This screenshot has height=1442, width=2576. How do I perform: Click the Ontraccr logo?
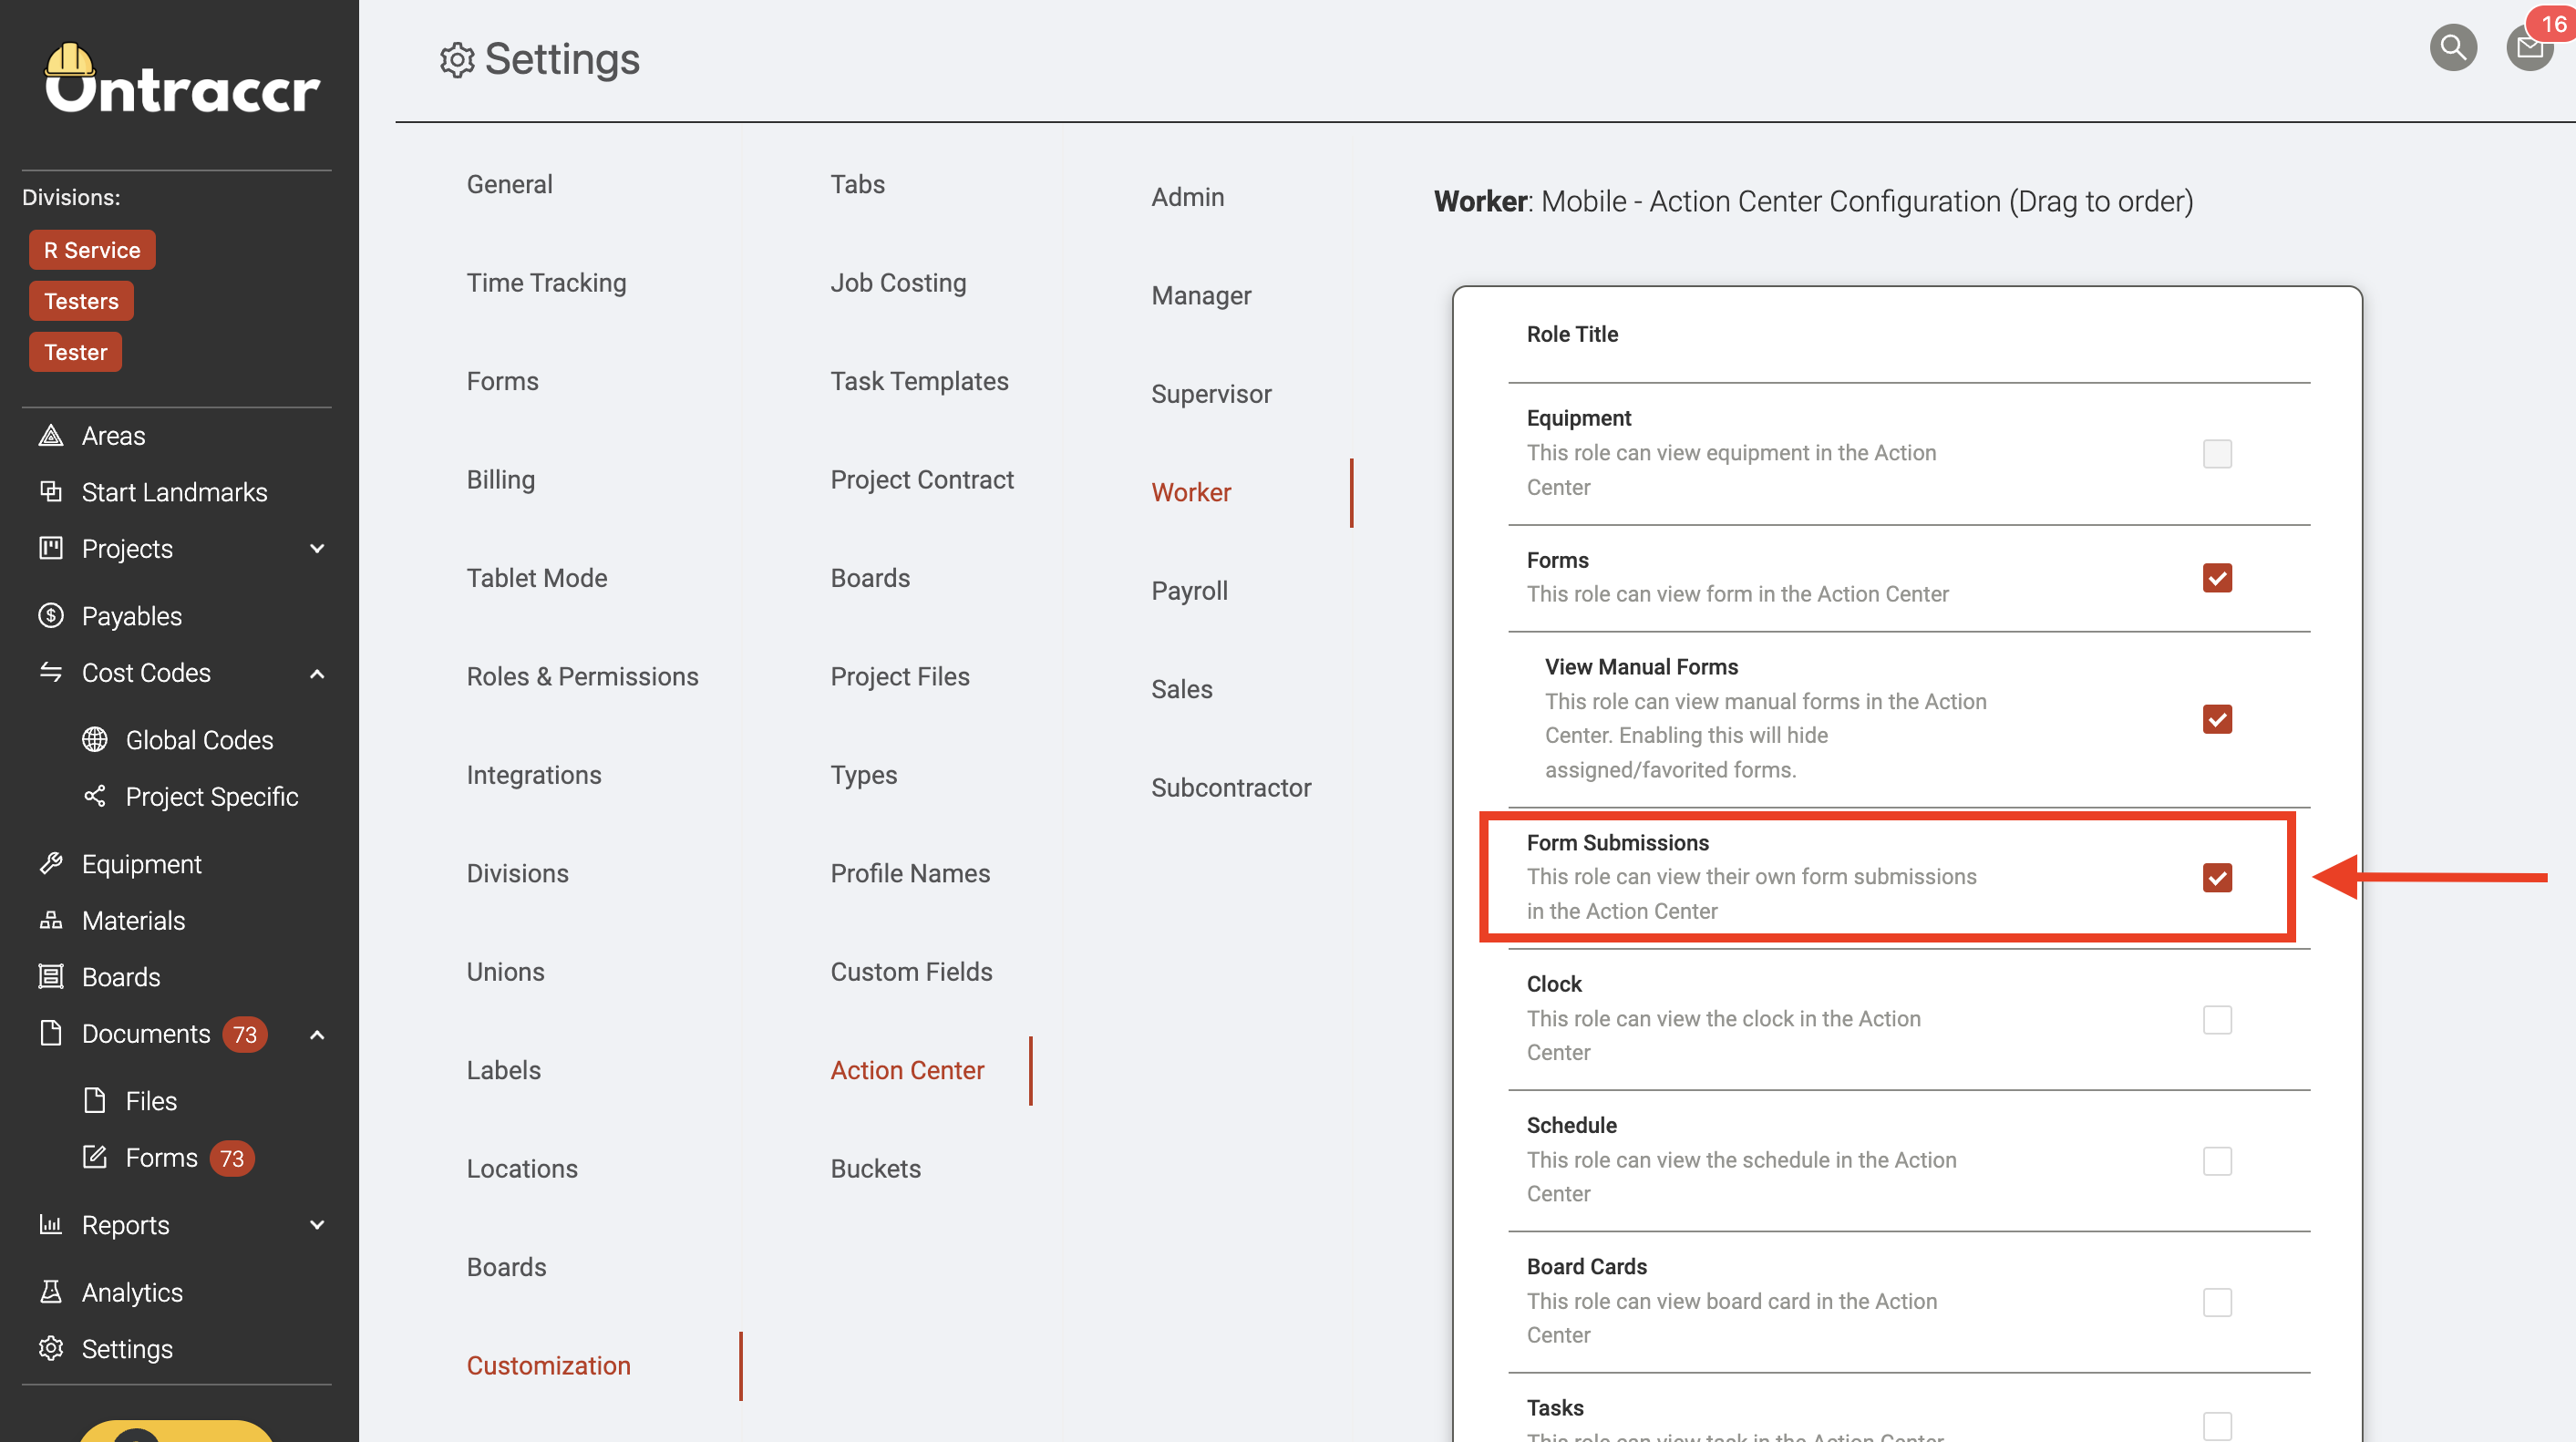(x=182, y=78)
